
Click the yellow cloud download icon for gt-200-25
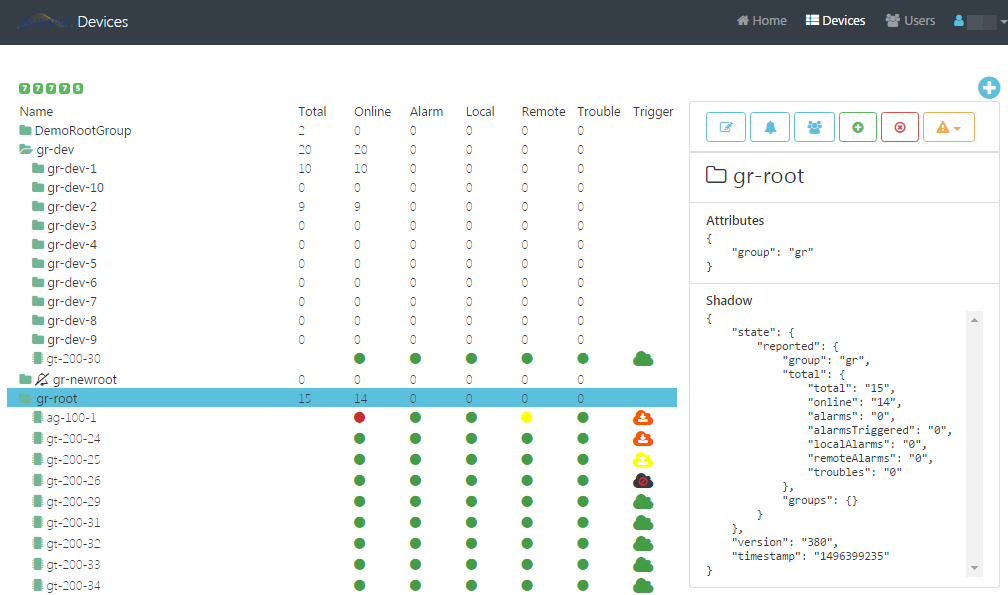[x=643, y=460]
